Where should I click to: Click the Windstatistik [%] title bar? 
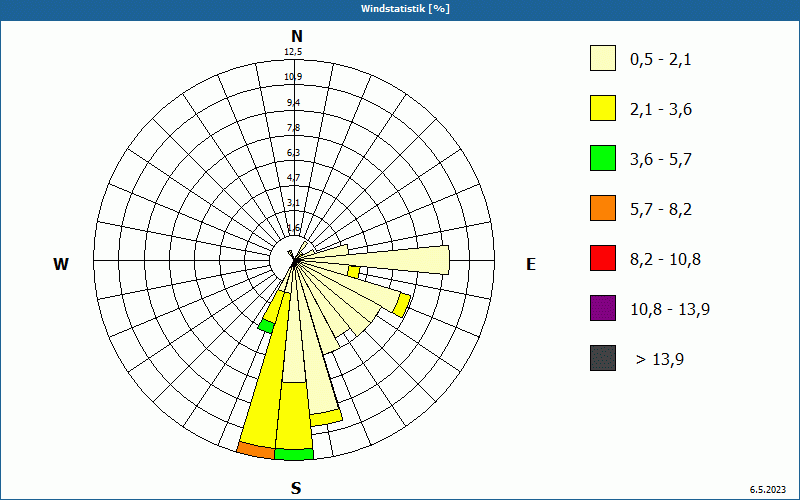(400, 9)
